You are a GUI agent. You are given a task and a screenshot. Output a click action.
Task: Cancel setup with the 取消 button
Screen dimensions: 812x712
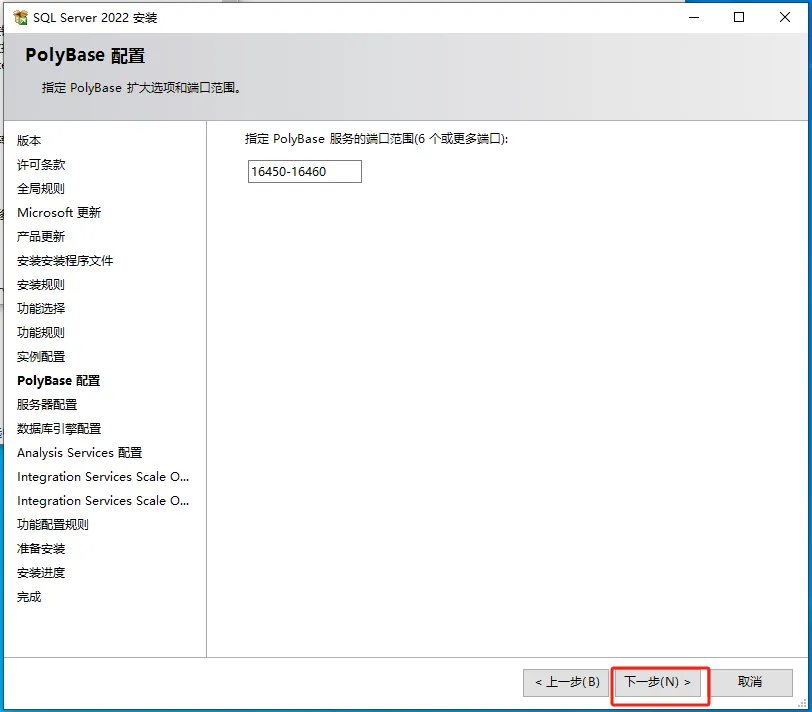click(x=749, y=682)
